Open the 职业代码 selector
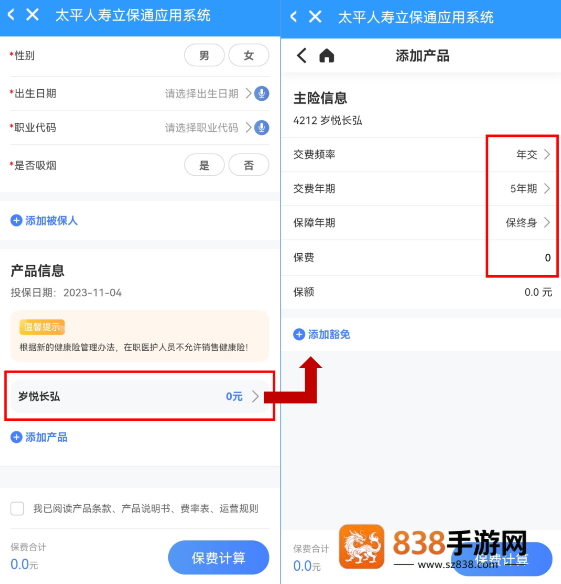Screen dimensions: 561x584 coord(208,128)
